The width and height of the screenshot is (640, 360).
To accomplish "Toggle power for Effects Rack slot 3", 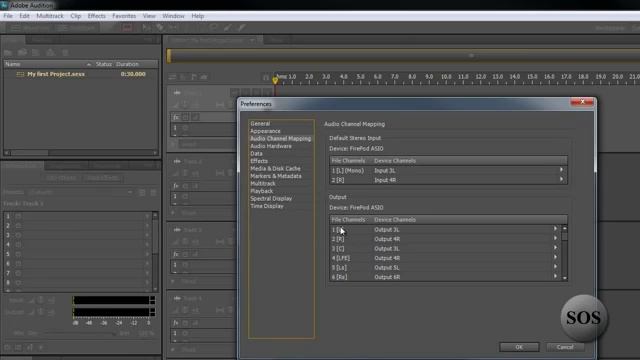I will click(18, 235).
